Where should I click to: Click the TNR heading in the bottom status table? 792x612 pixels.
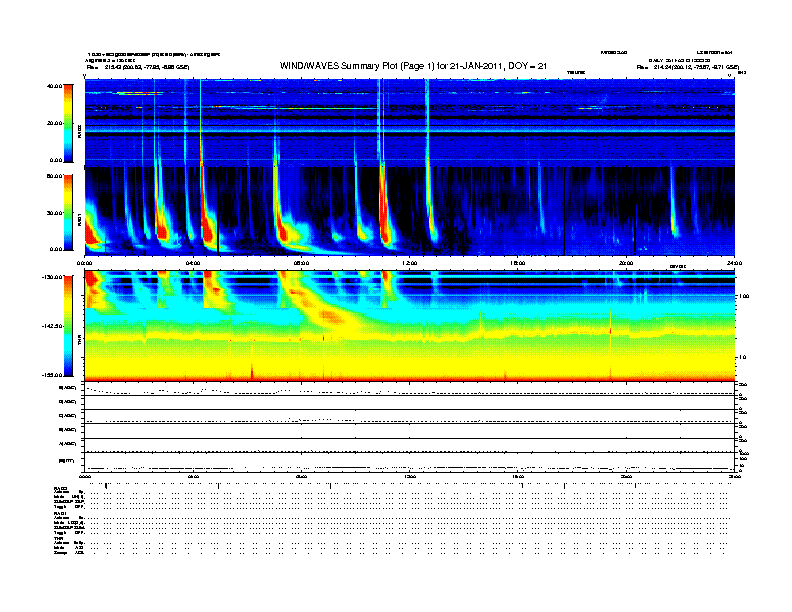tap(58, 538)
